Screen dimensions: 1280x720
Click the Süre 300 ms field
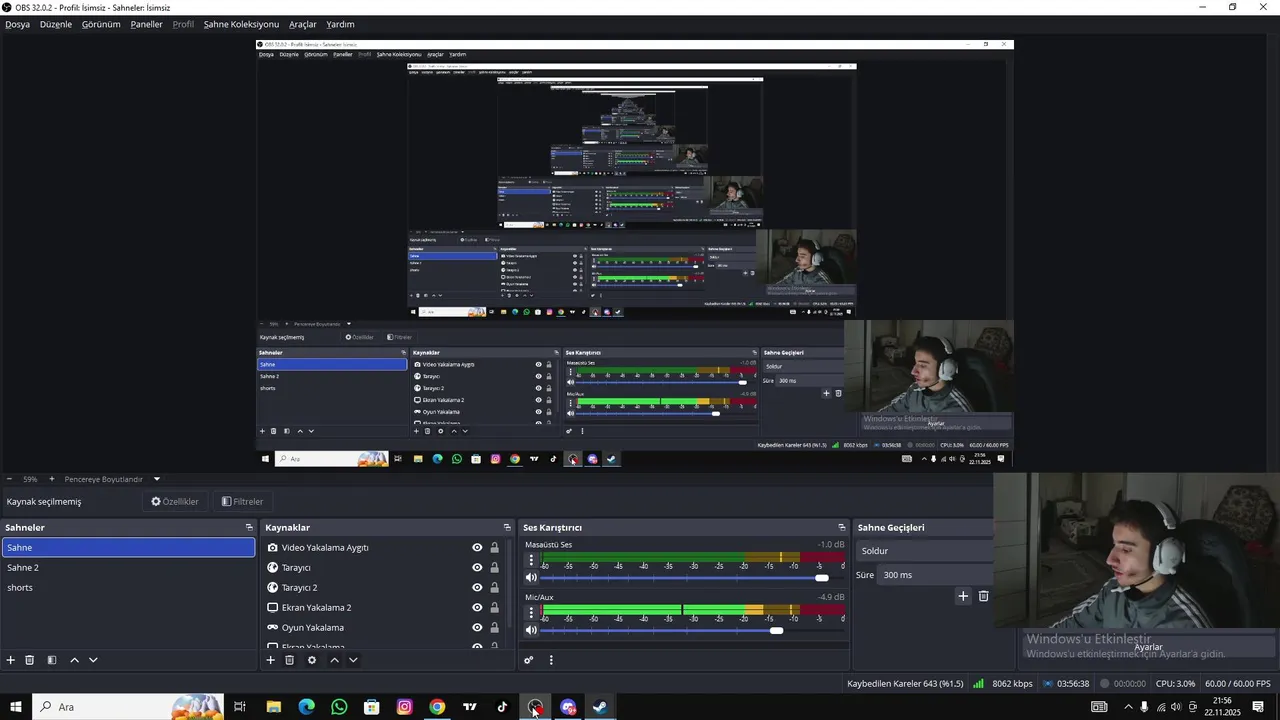[x=936, y=575]
